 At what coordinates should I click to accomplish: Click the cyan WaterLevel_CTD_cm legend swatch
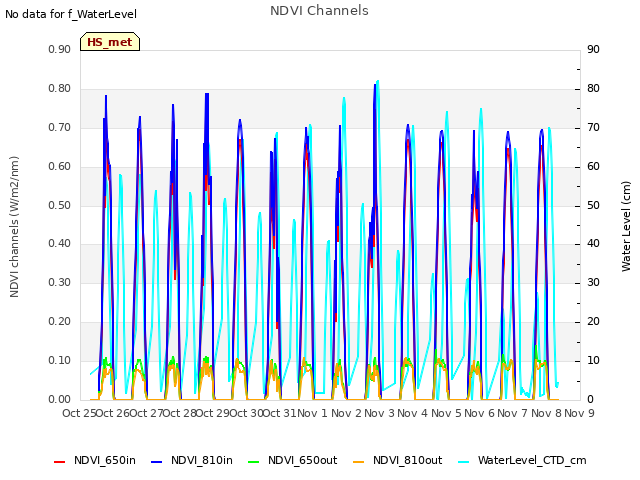(x=464, y=462)
